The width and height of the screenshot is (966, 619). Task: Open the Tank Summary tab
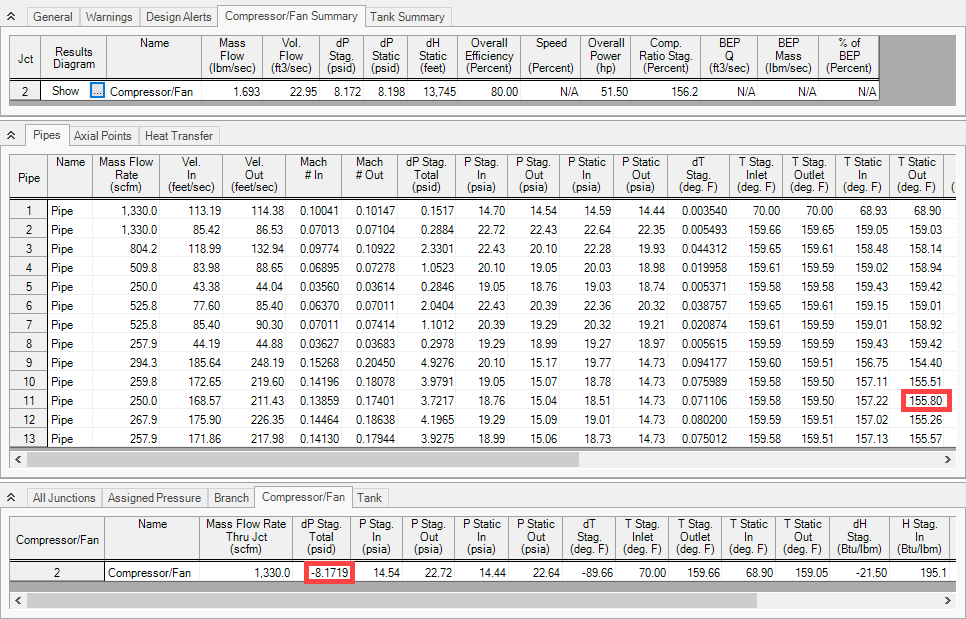pos(408,16)
